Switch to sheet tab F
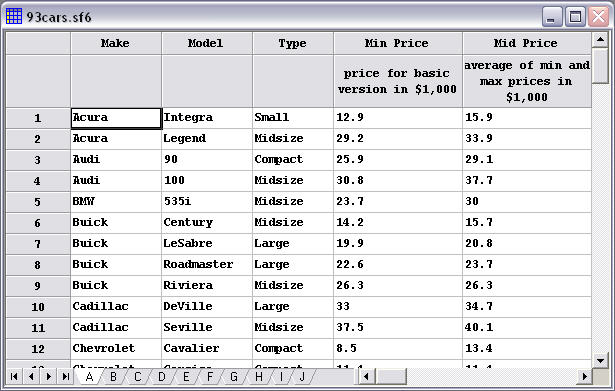This screenshot has width=615, height=391. pyautogui.click(x=210, y=377)
